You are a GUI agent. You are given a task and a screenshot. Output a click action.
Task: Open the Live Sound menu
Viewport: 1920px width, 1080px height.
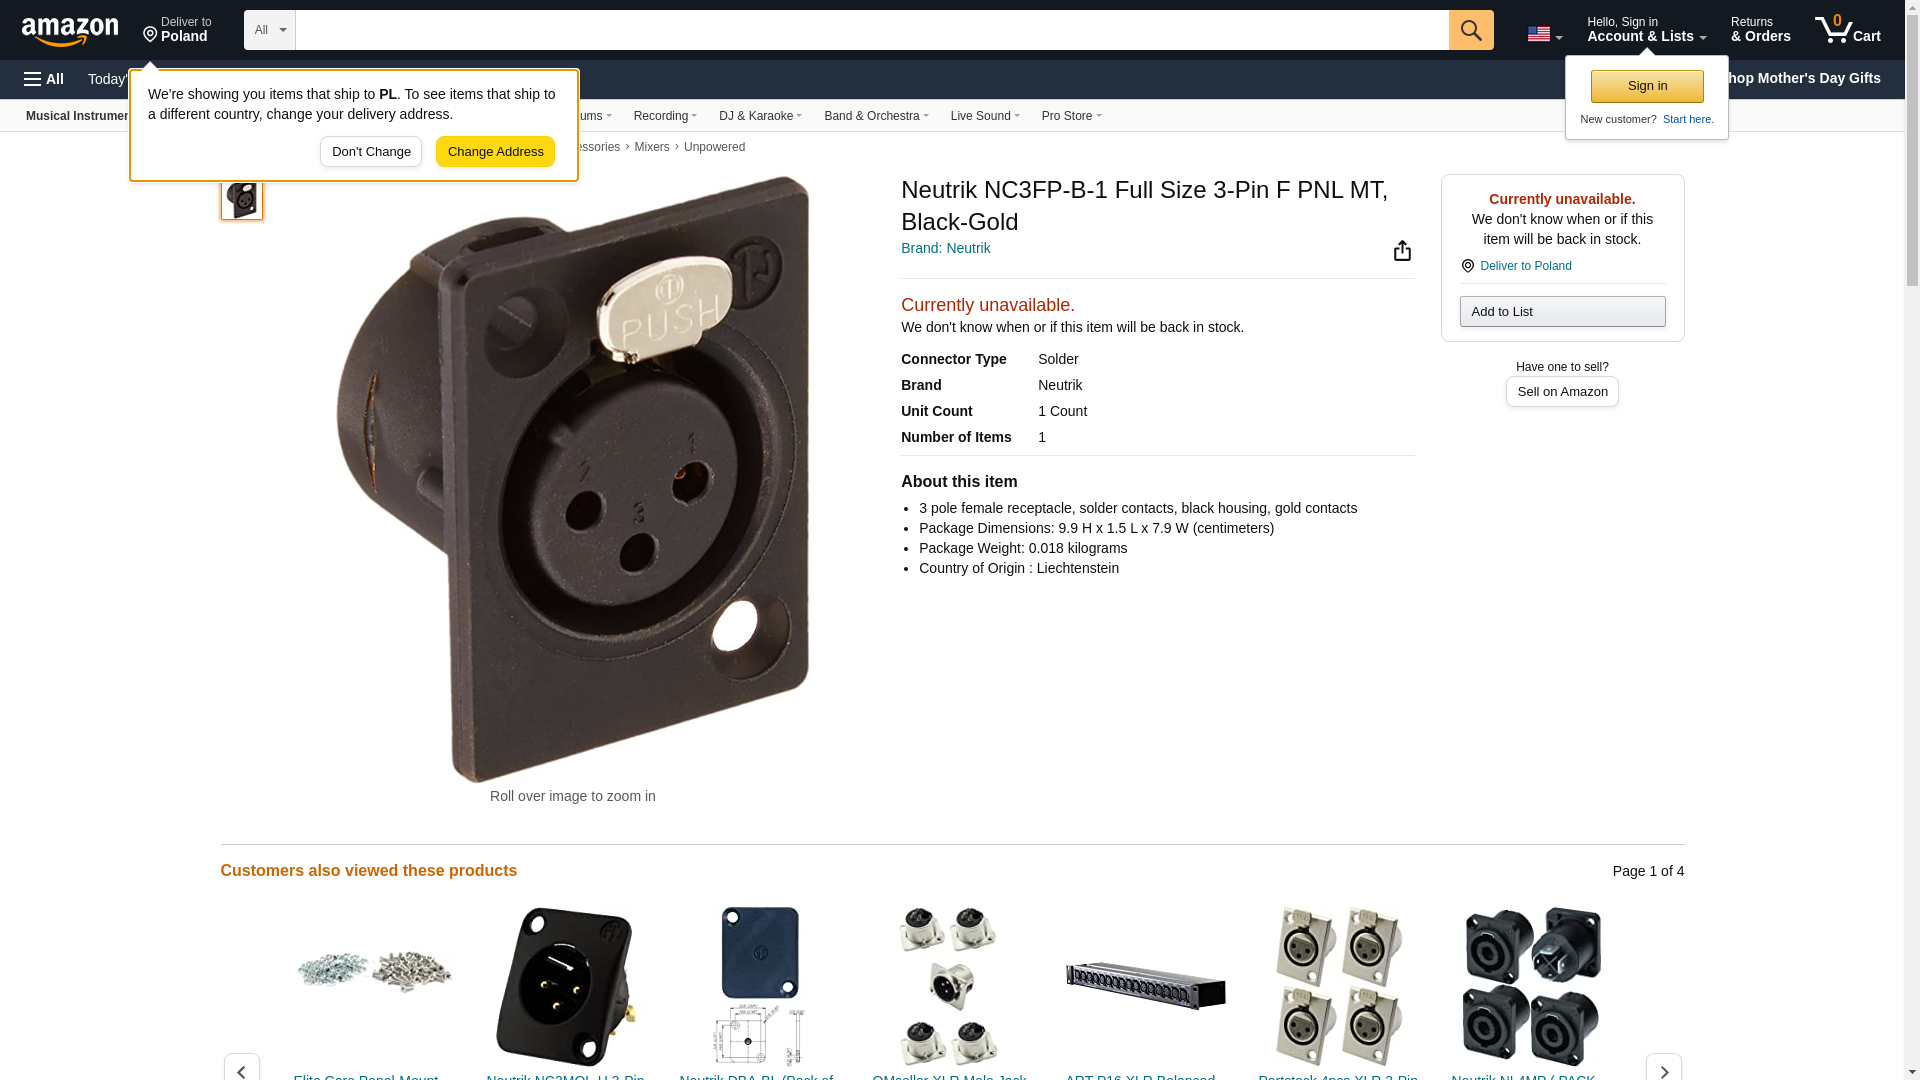tap(985, 116)
